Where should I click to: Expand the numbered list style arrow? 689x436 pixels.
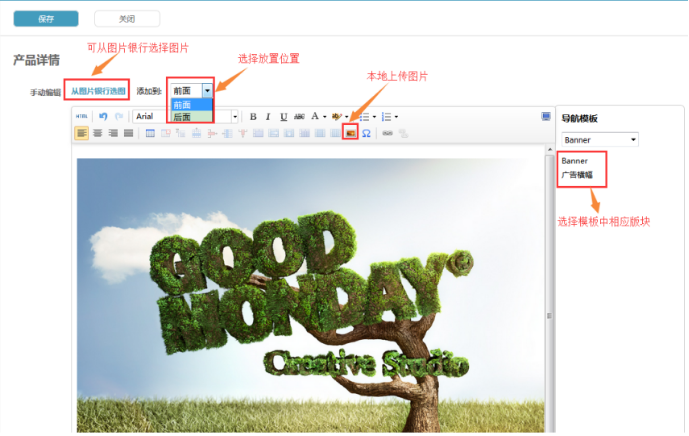396,116
